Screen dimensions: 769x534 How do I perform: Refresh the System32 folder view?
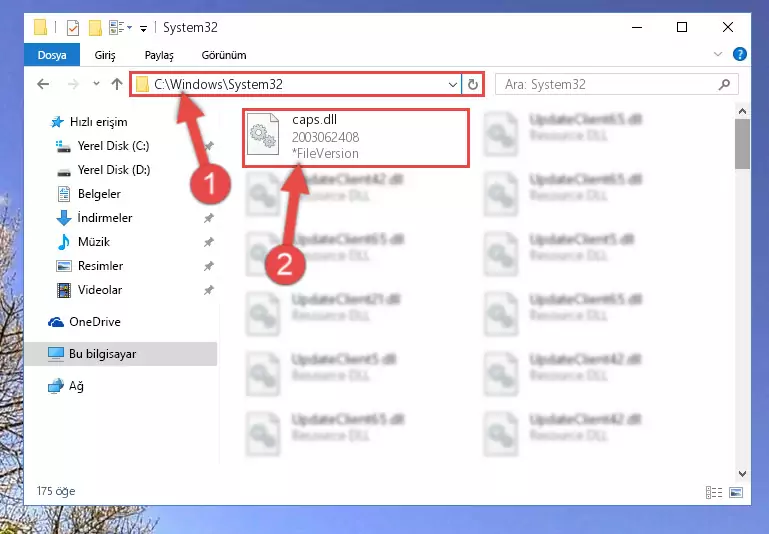click(x=473, y=85)
